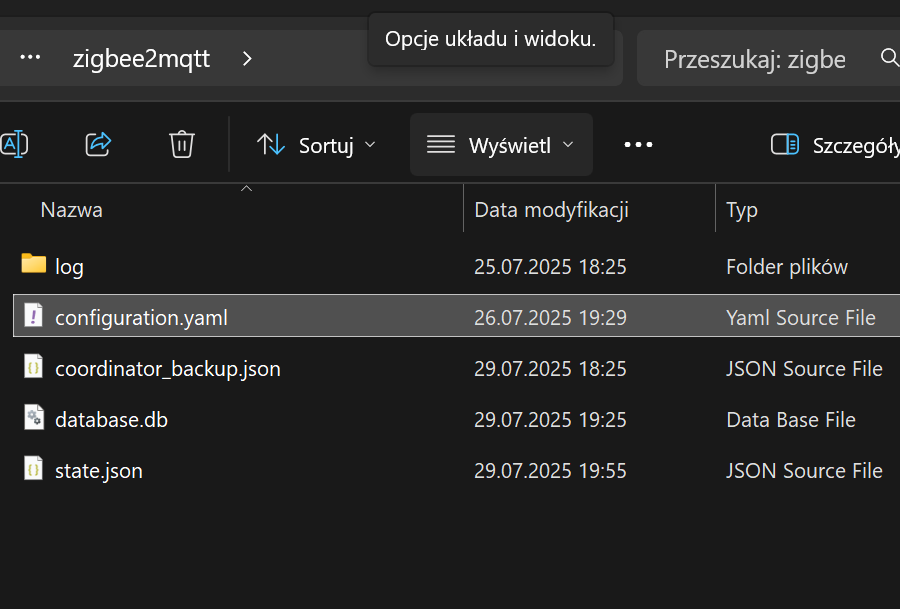
Task: Select the configuration.yaml file icon
Action: [x=33, y=316]
